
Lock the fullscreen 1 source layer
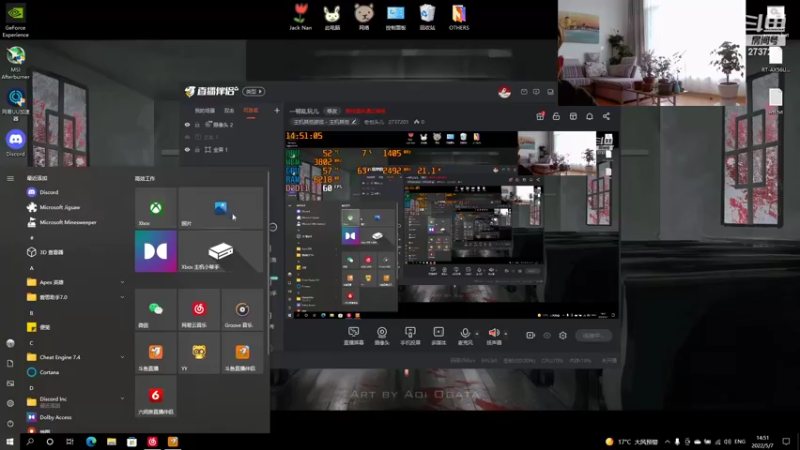tap(197, 149)
